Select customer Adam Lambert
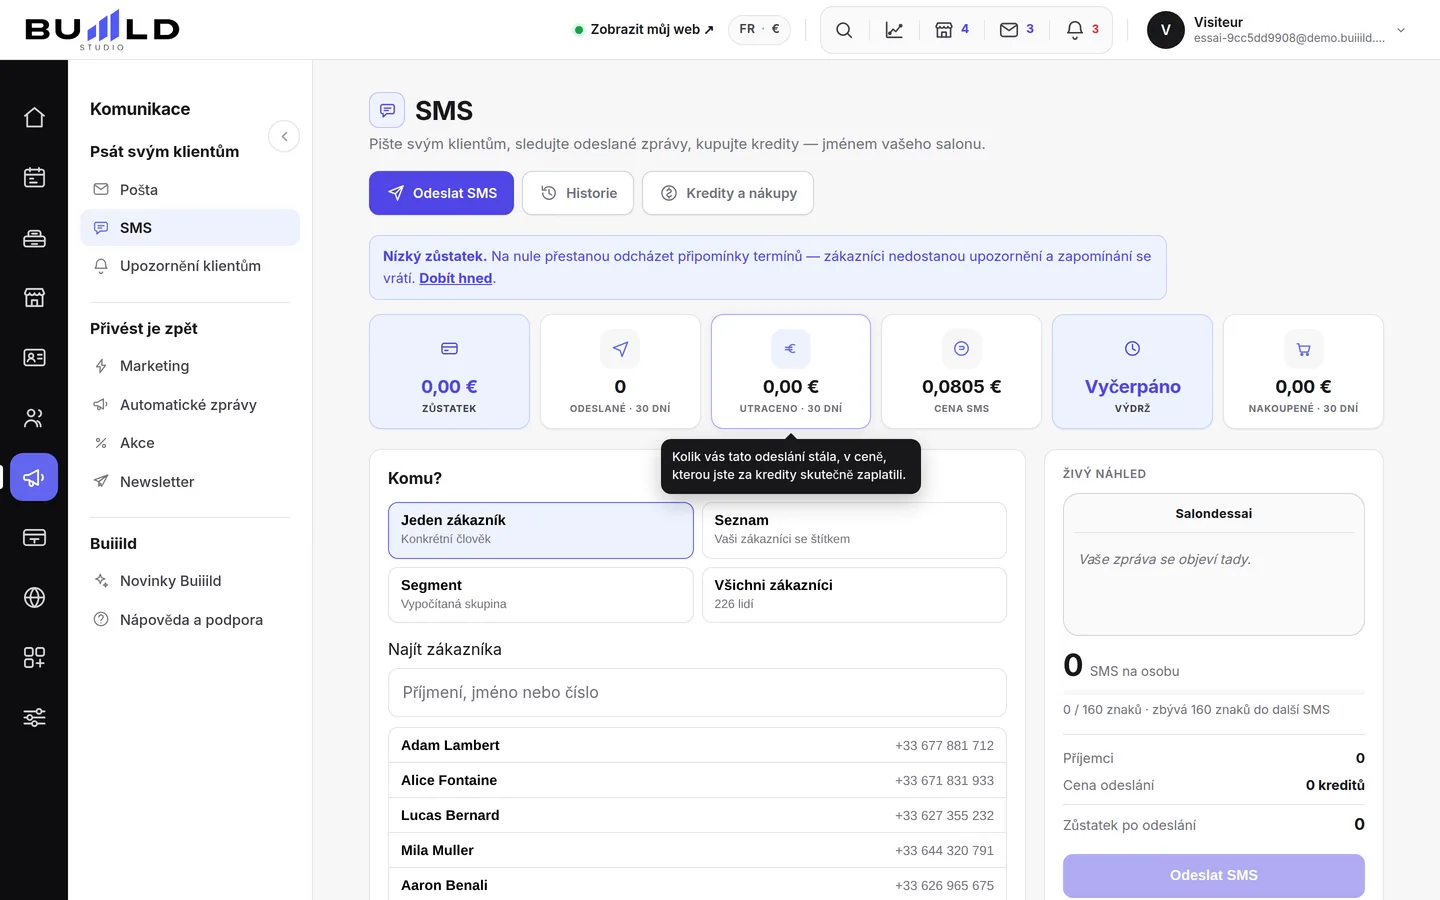The width and height of the screenshot is (1440, 900). click(697, 745)
